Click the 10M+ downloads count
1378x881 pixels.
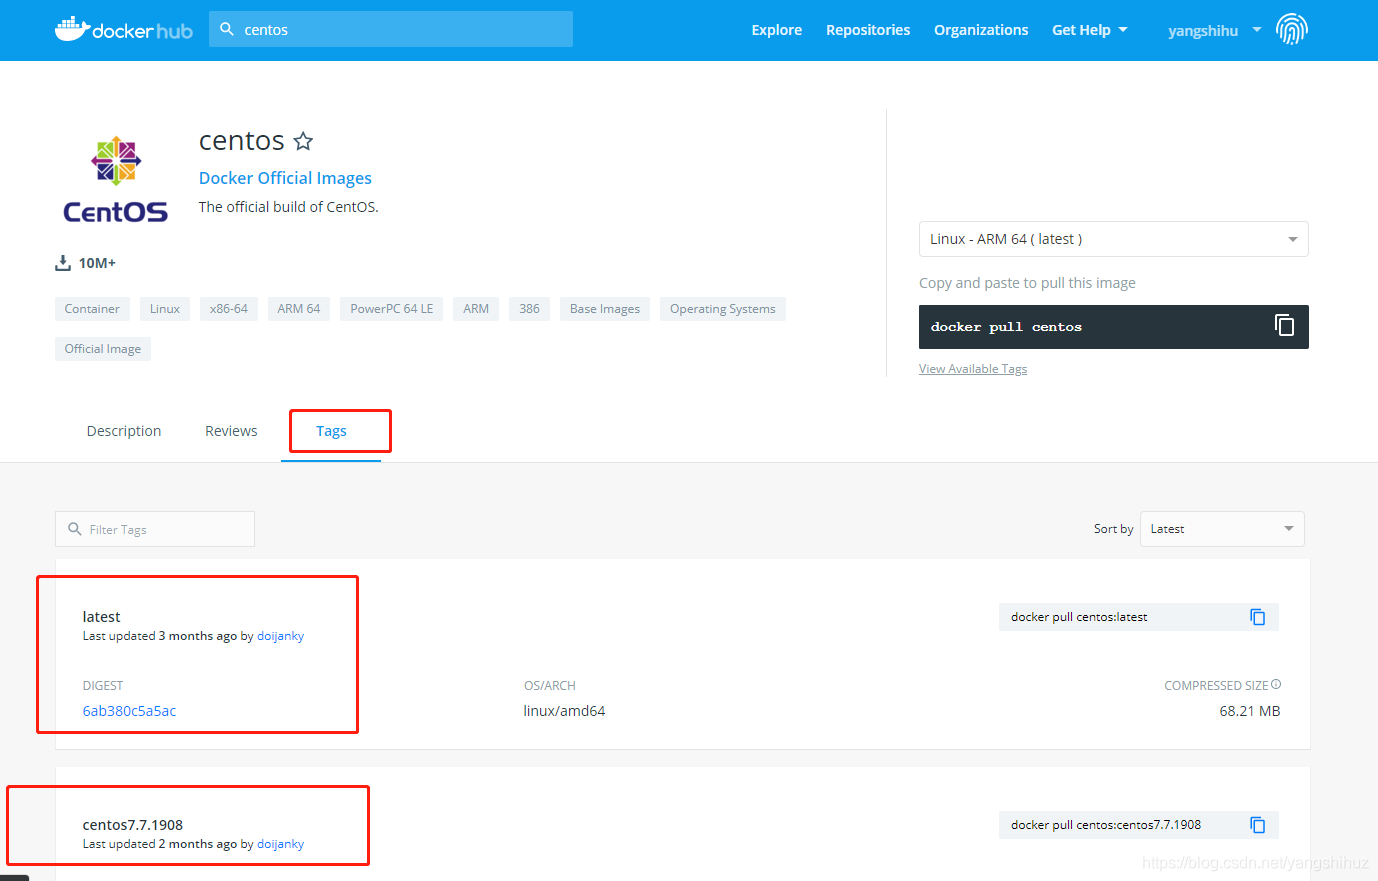(97, 263)
